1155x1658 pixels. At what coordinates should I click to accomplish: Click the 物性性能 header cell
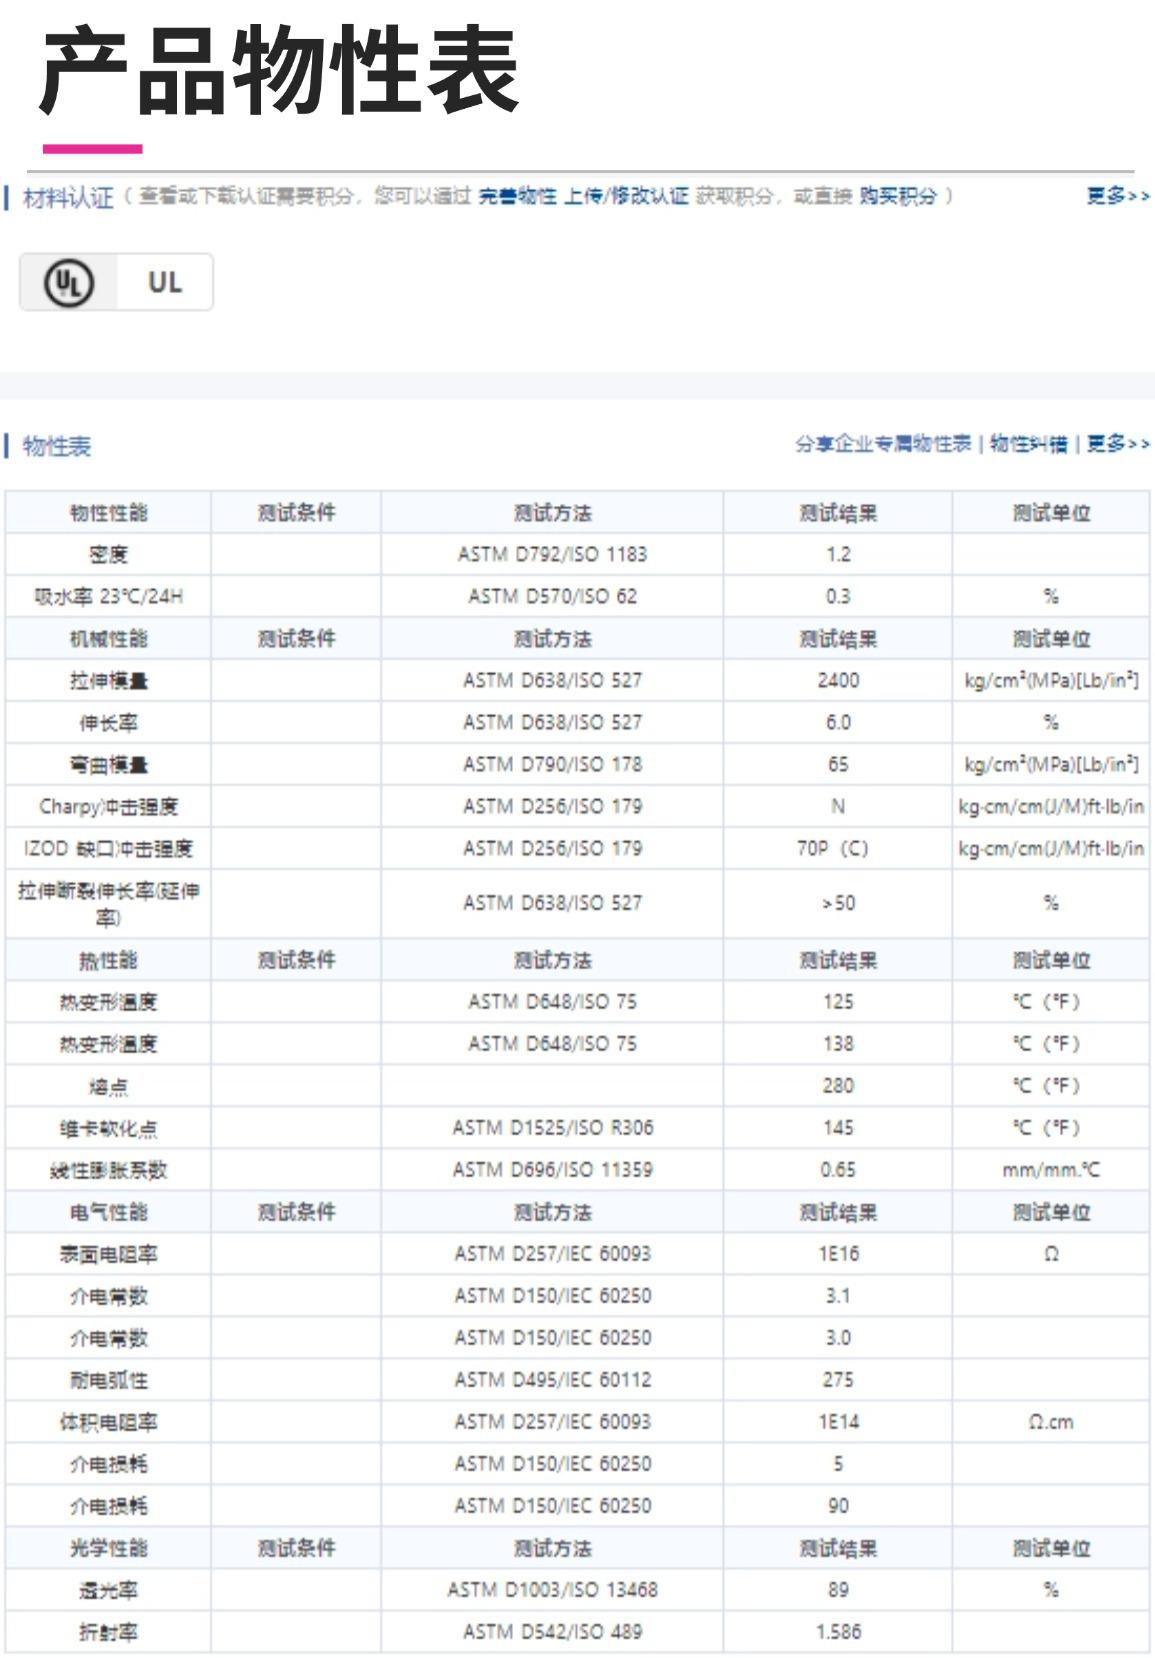(108, 512)
